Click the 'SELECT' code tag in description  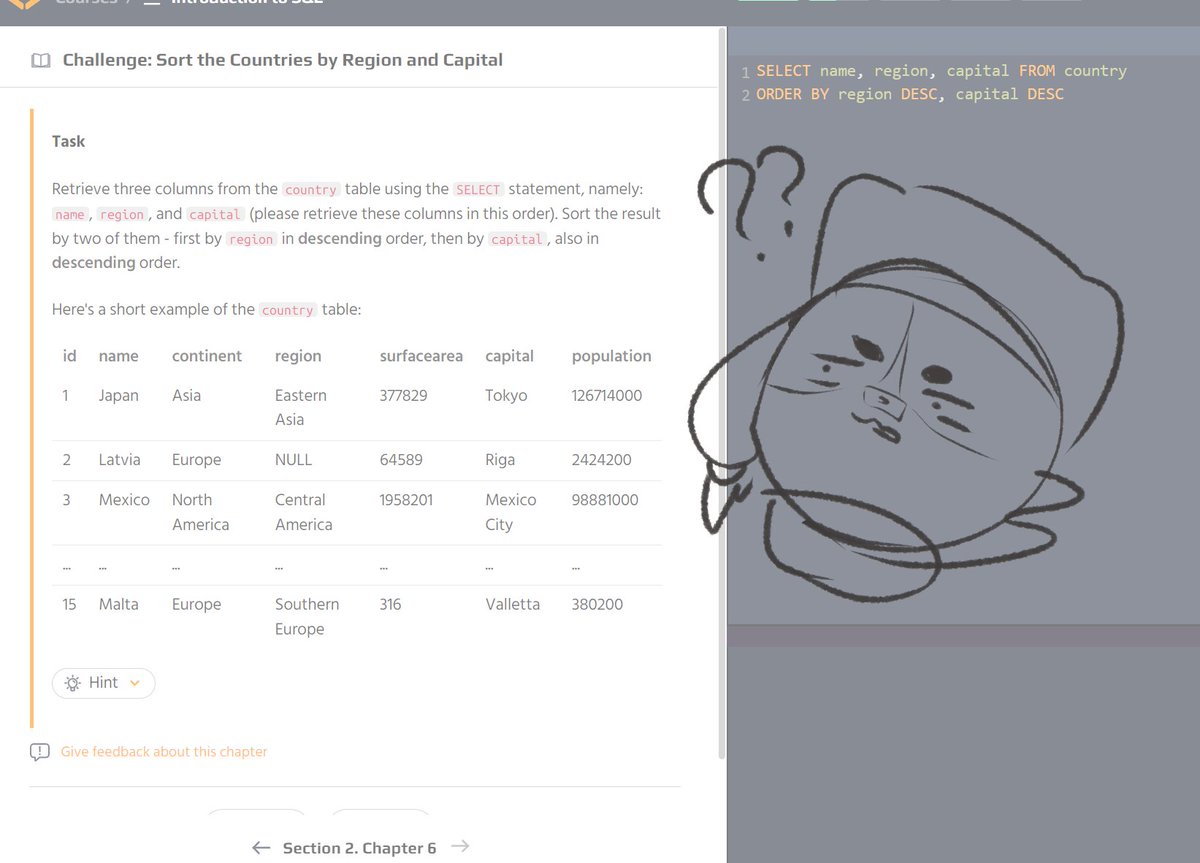coord(478,189)
